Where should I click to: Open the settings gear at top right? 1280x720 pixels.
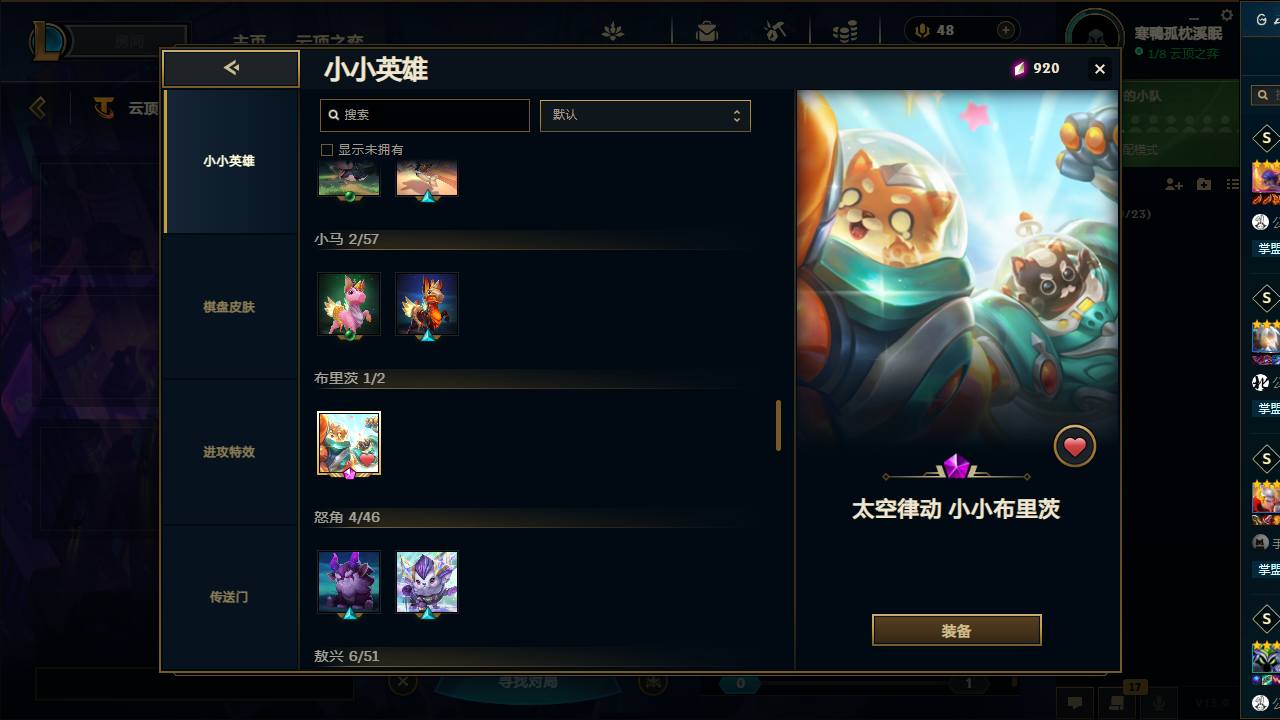(x=1228, y=15)
